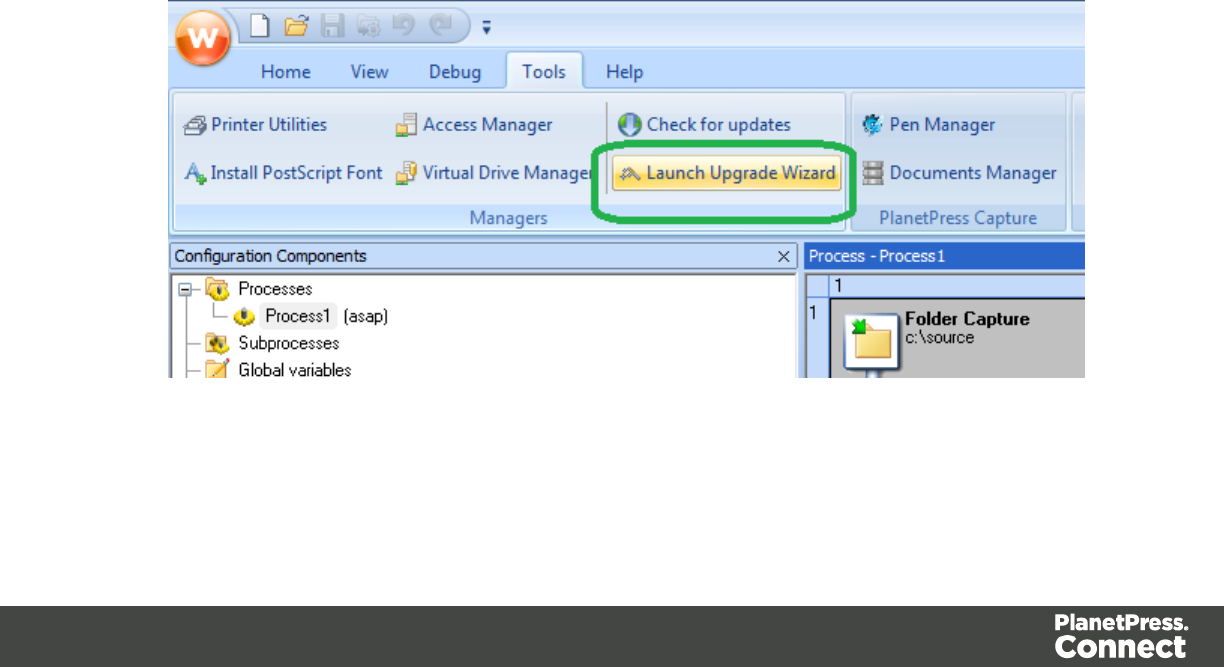Open Virtual Drive Manager
Viewport: 1224px width, 667px height.
tap(494, 173)
